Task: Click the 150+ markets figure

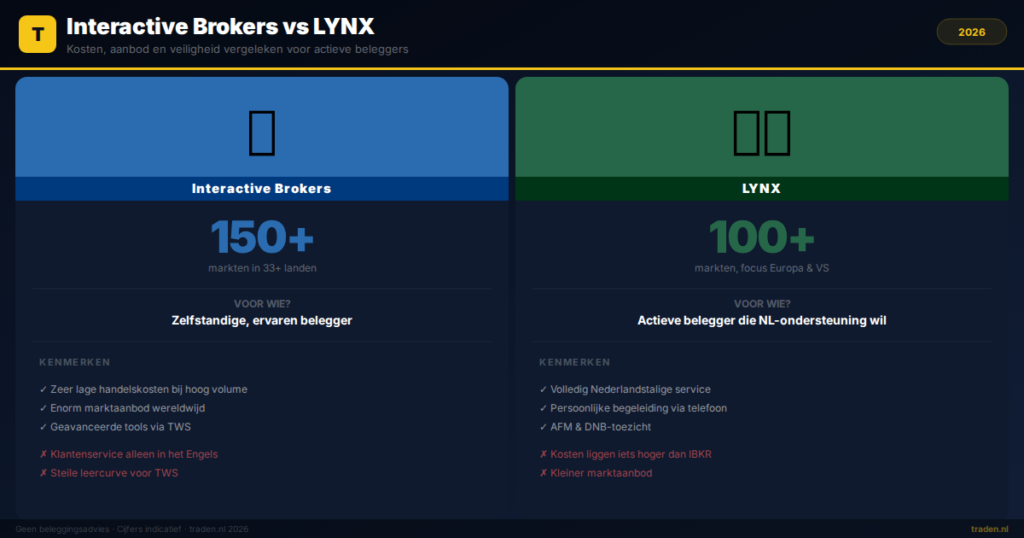Action: tap(262, 237)
